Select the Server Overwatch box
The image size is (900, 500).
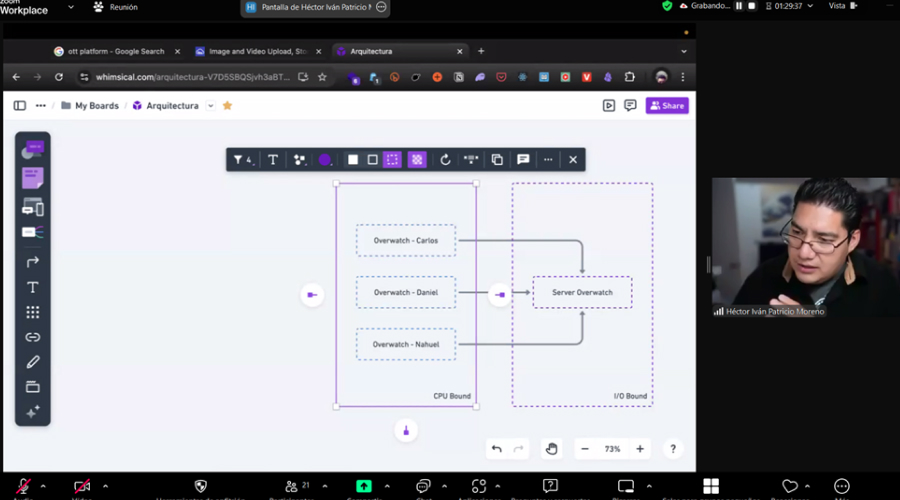[x=582, y=292]
